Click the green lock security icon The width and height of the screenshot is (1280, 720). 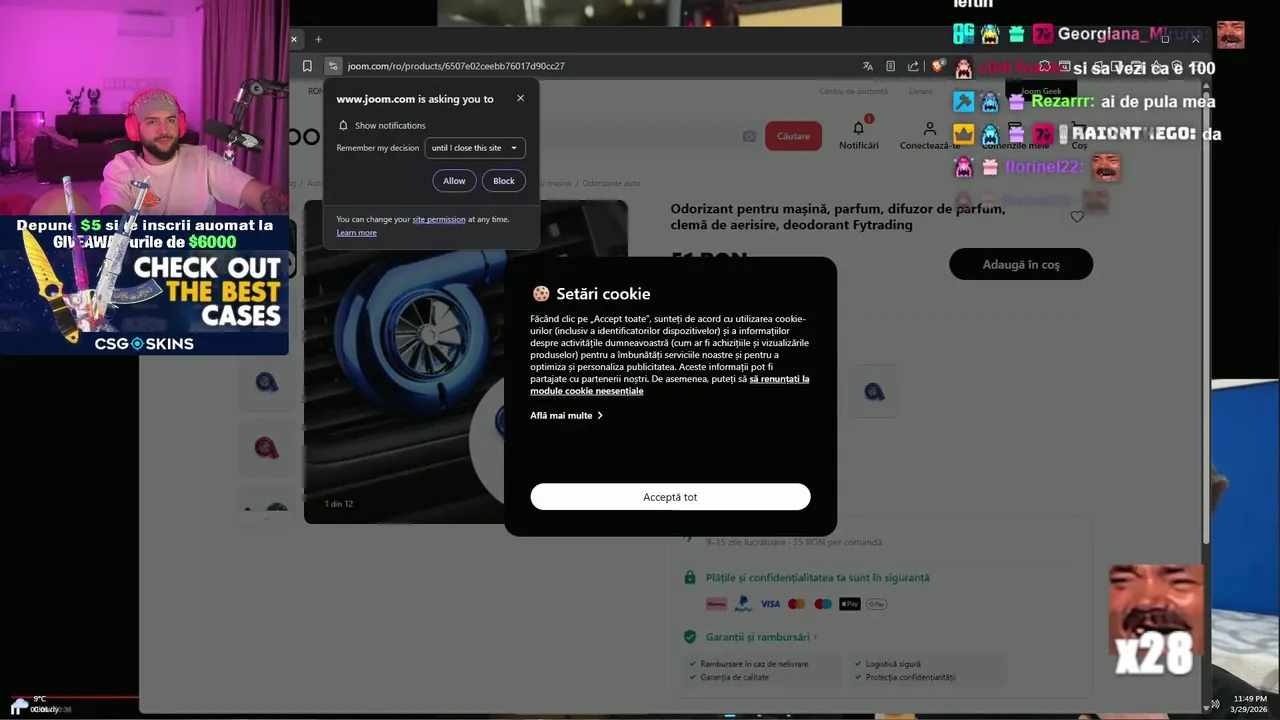tap(689, 577)
